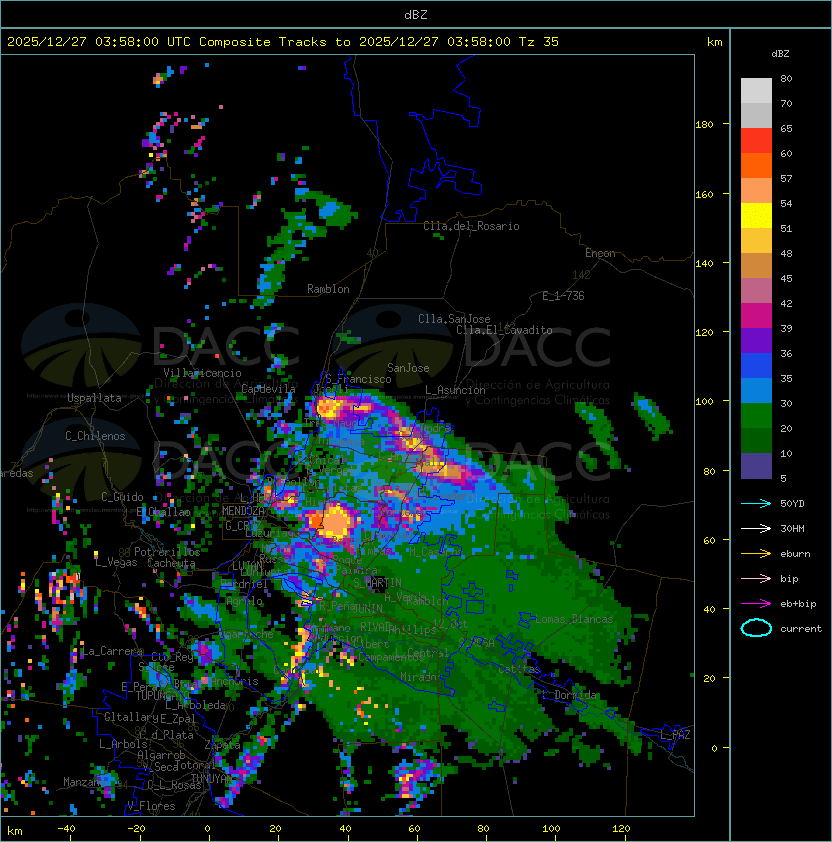Click the '140' km label on right axis

point(704,263)
